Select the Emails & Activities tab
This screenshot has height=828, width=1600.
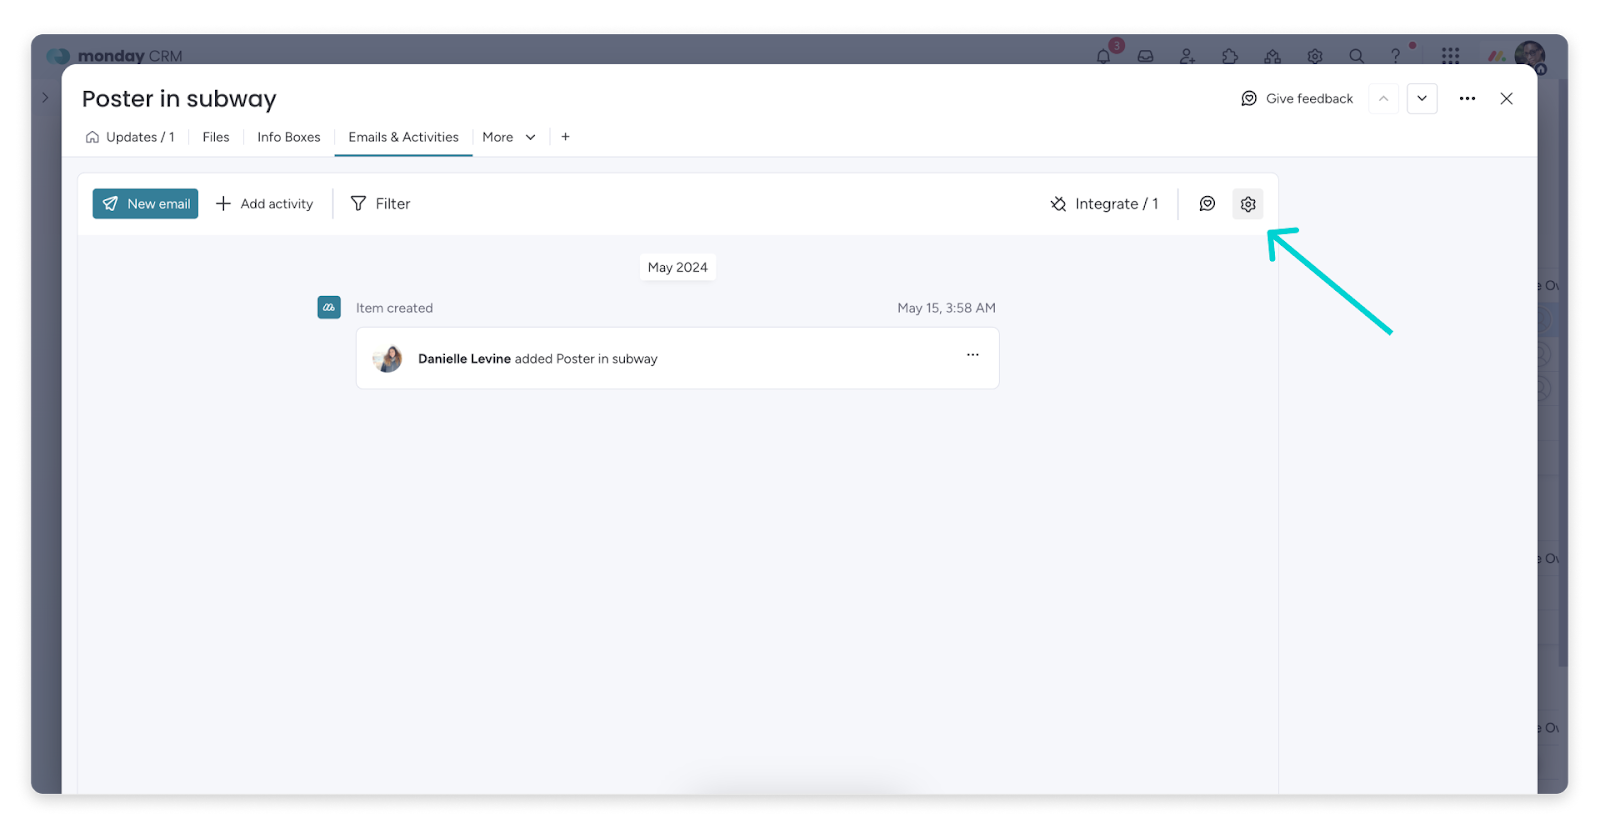[403, 137]
